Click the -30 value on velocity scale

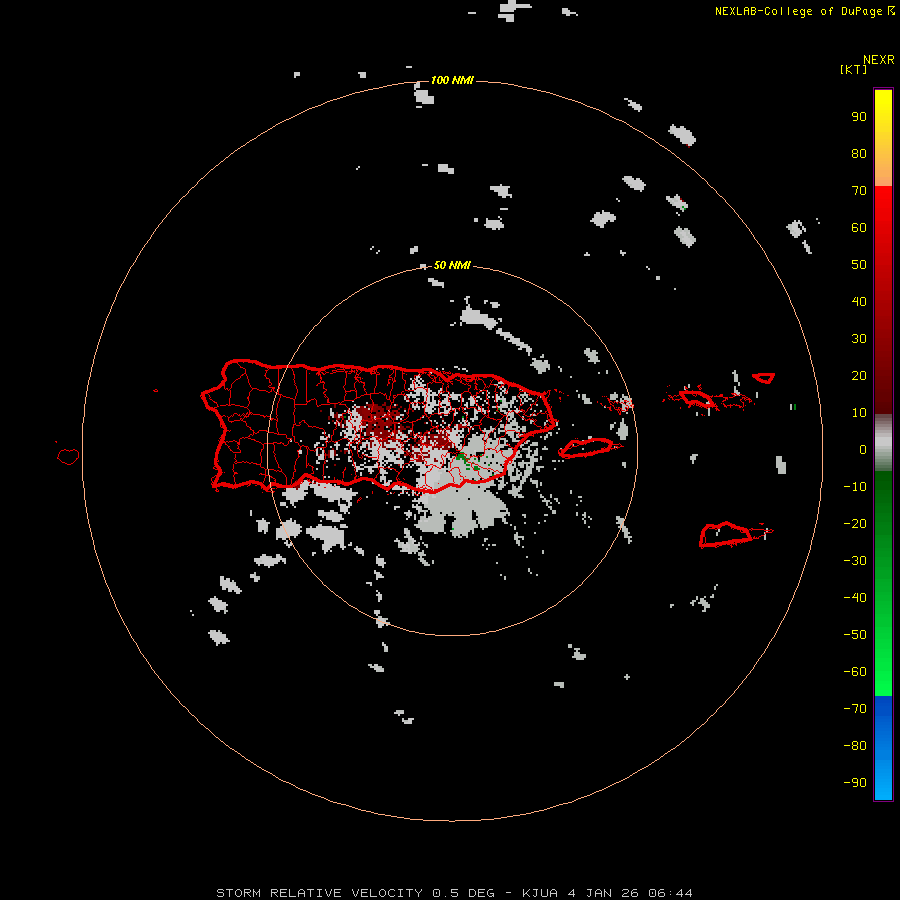pos(855,561)
